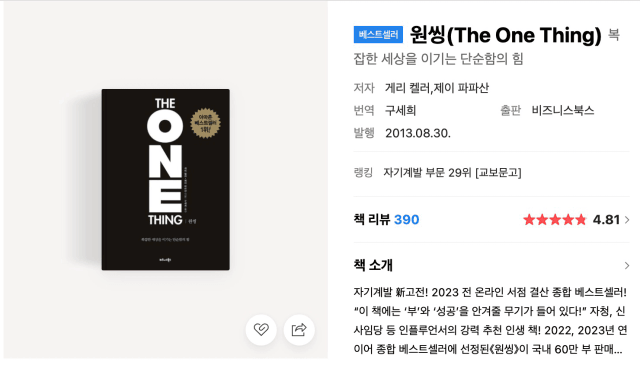Viewport: 640px width, 368px height.
Task: Click the 책 소개 heading
Action: click(373, 265)
